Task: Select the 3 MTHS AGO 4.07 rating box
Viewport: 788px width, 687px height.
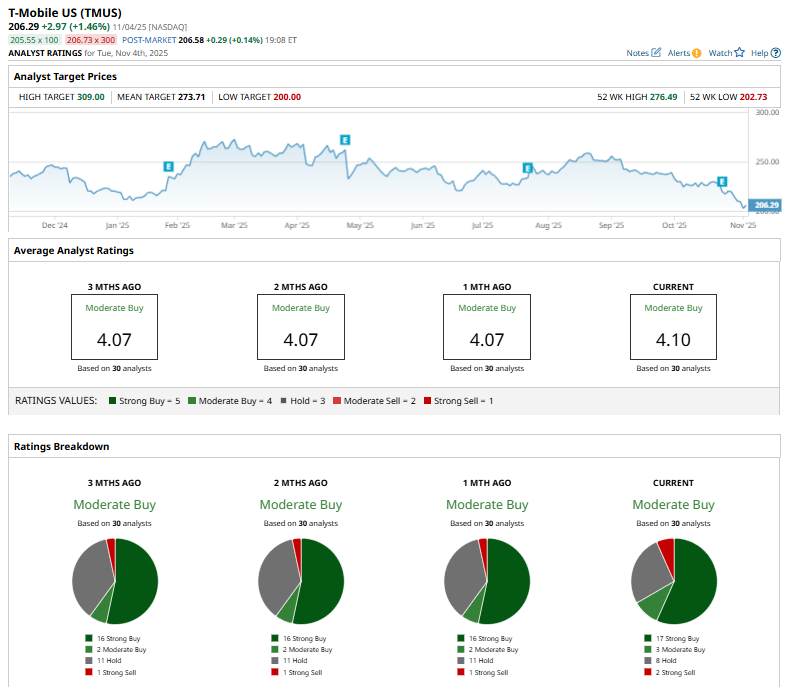Action: [x=114, y=327]
